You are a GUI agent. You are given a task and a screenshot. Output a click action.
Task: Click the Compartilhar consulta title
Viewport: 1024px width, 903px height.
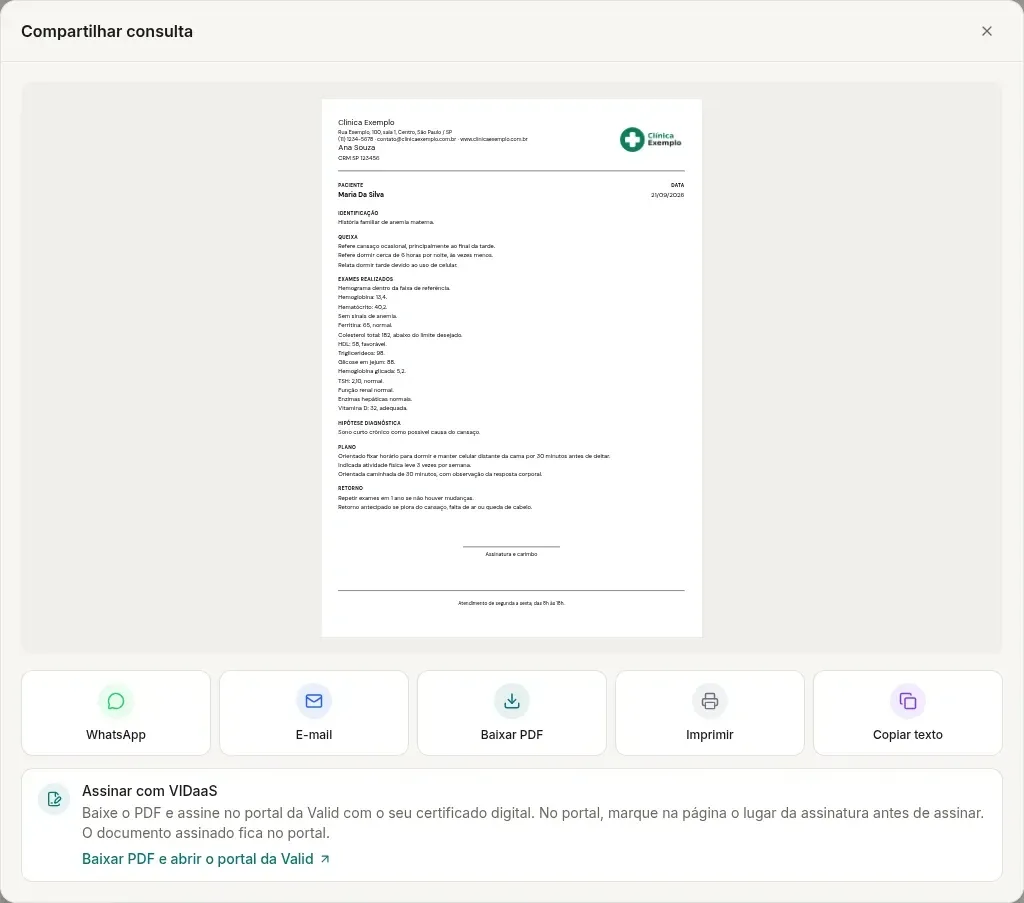tap(106, 31)
